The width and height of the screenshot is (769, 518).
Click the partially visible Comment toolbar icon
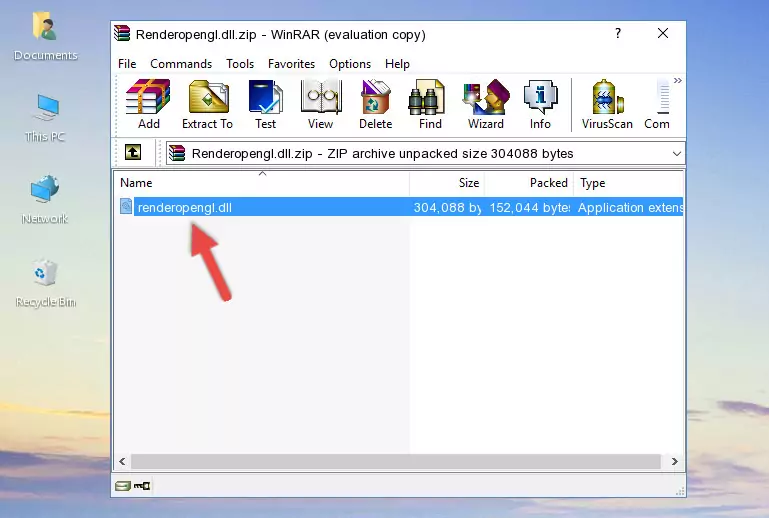(657, 104)
